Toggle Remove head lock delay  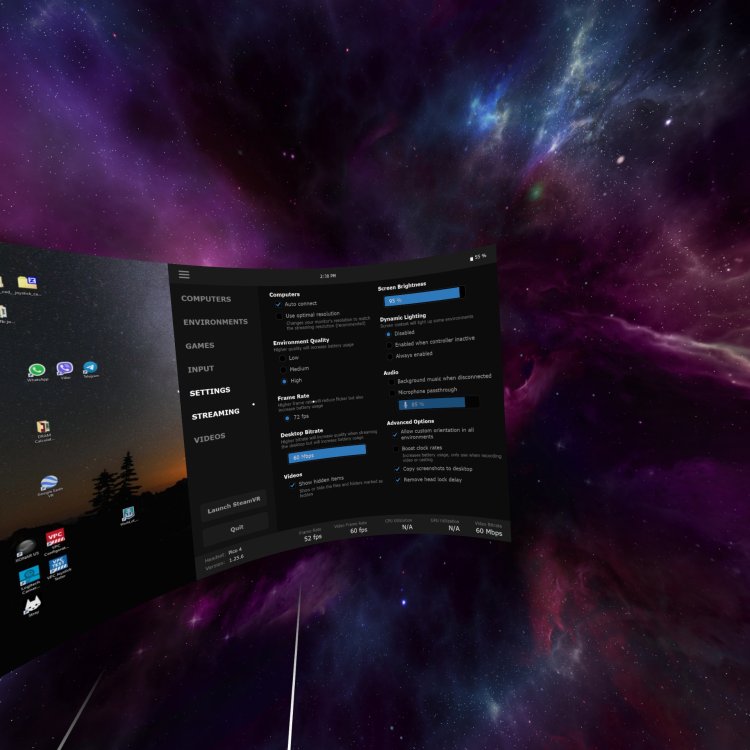398,480
